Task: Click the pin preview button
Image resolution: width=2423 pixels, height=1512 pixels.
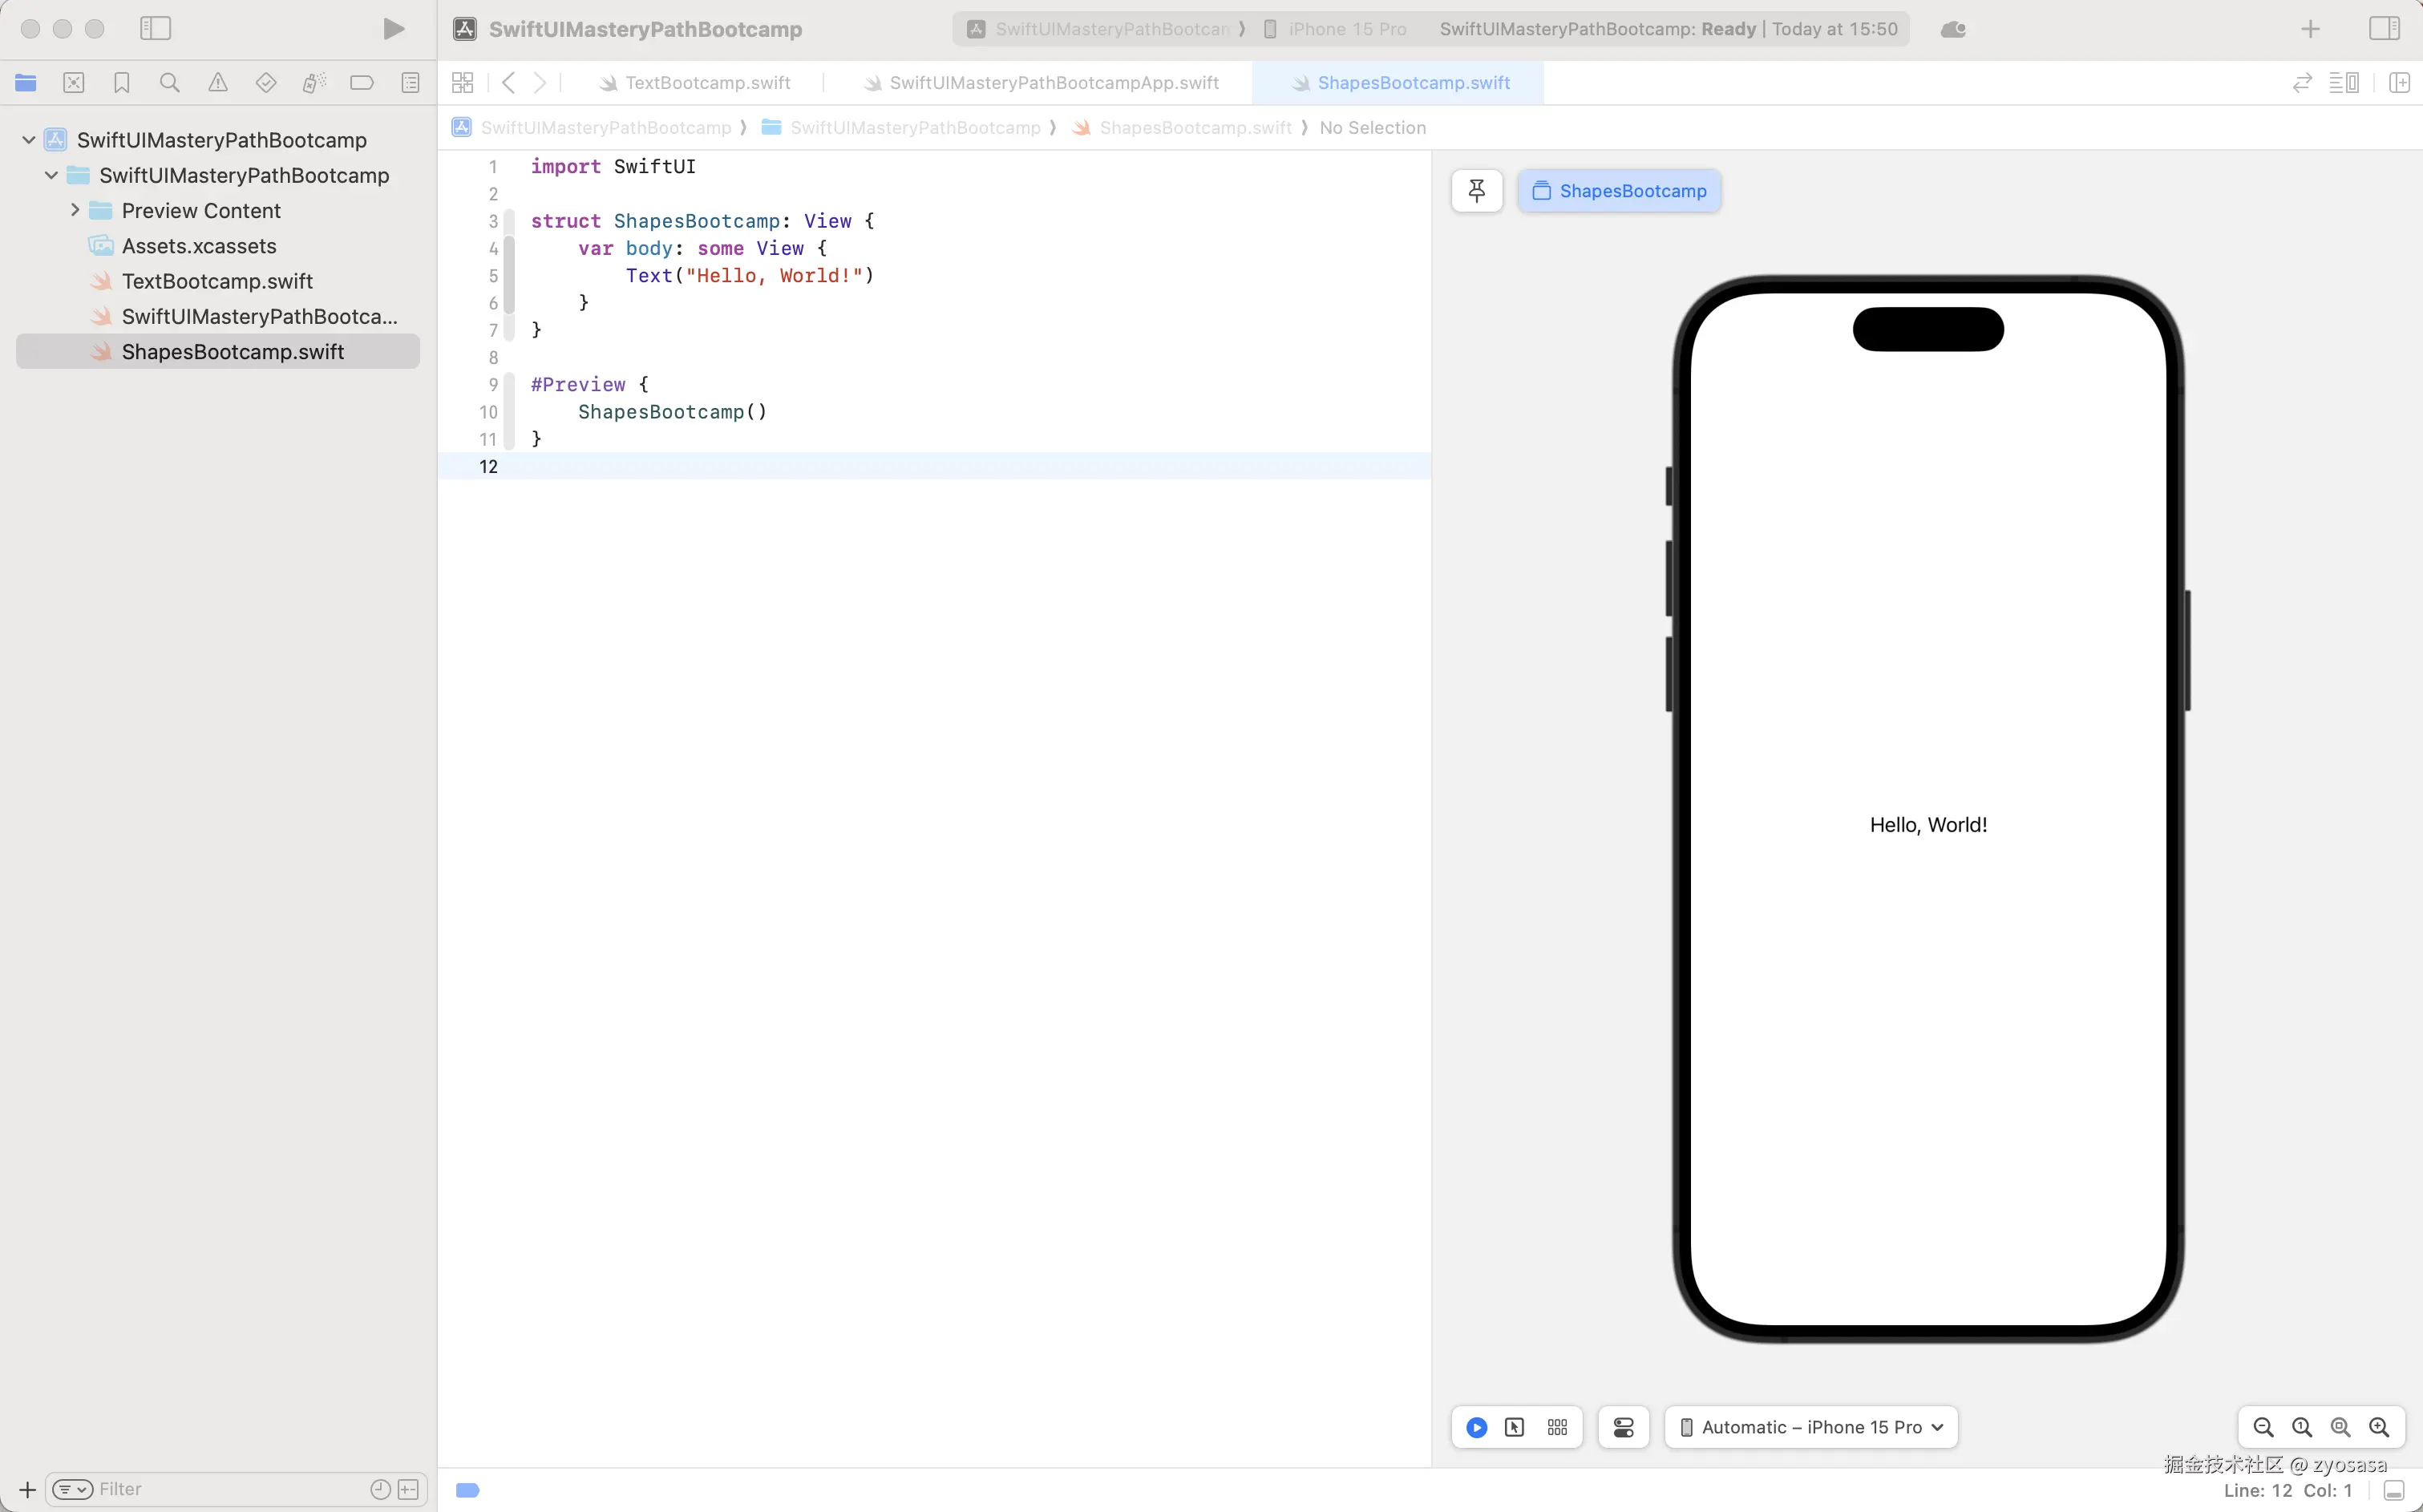Action: coord(1476,191)
